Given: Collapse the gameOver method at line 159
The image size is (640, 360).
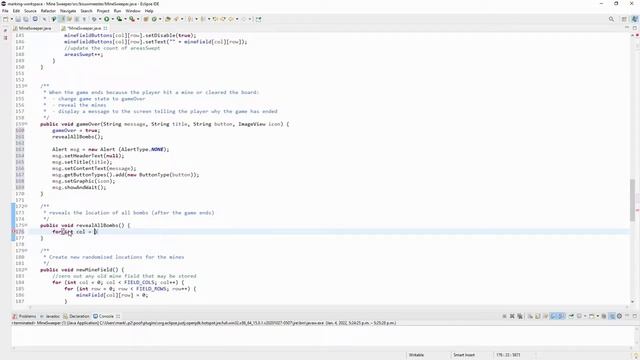Looking at the screenshot, I should (x=27, y=124).
